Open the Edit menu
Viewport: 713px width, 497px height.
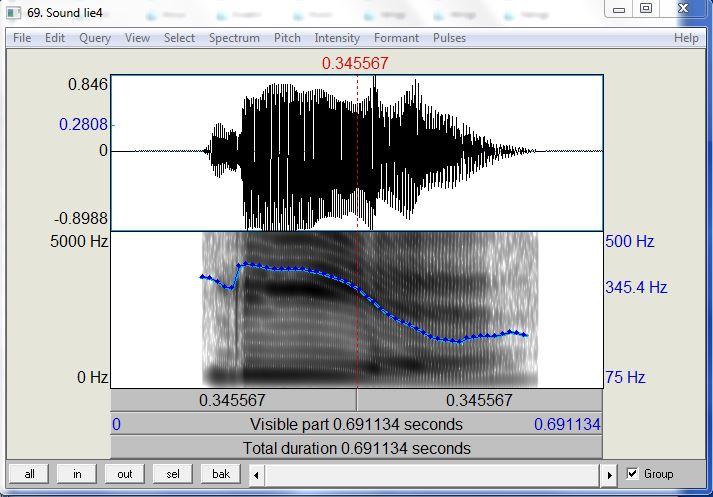(x=55, y=38)
